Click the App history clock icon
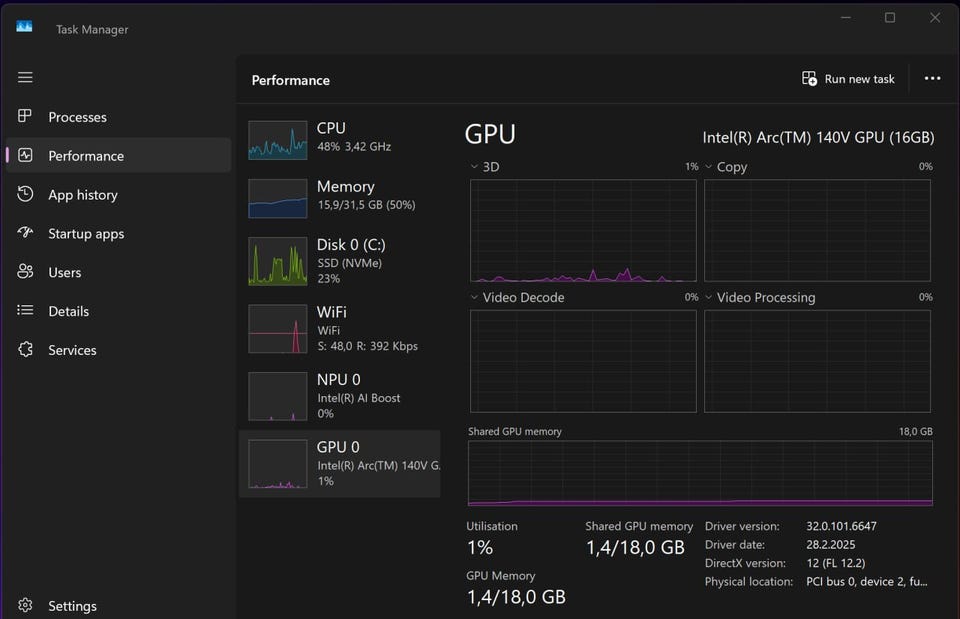 [x=26, y=194]
